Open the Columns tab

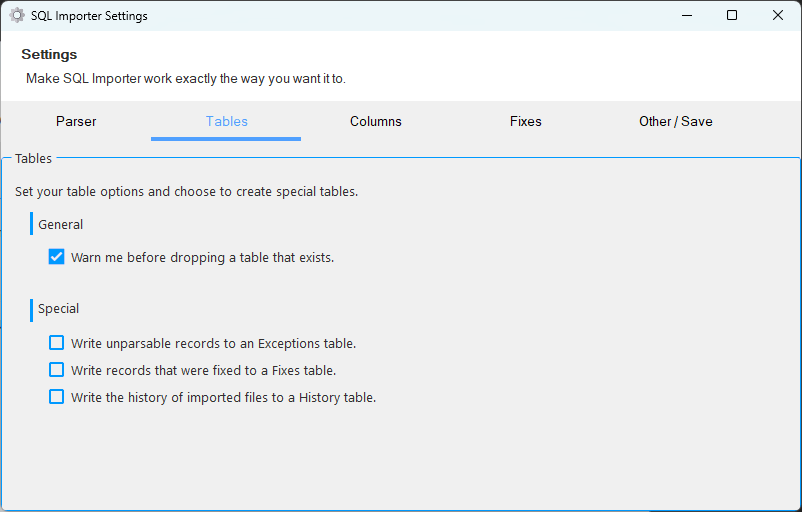376,121
